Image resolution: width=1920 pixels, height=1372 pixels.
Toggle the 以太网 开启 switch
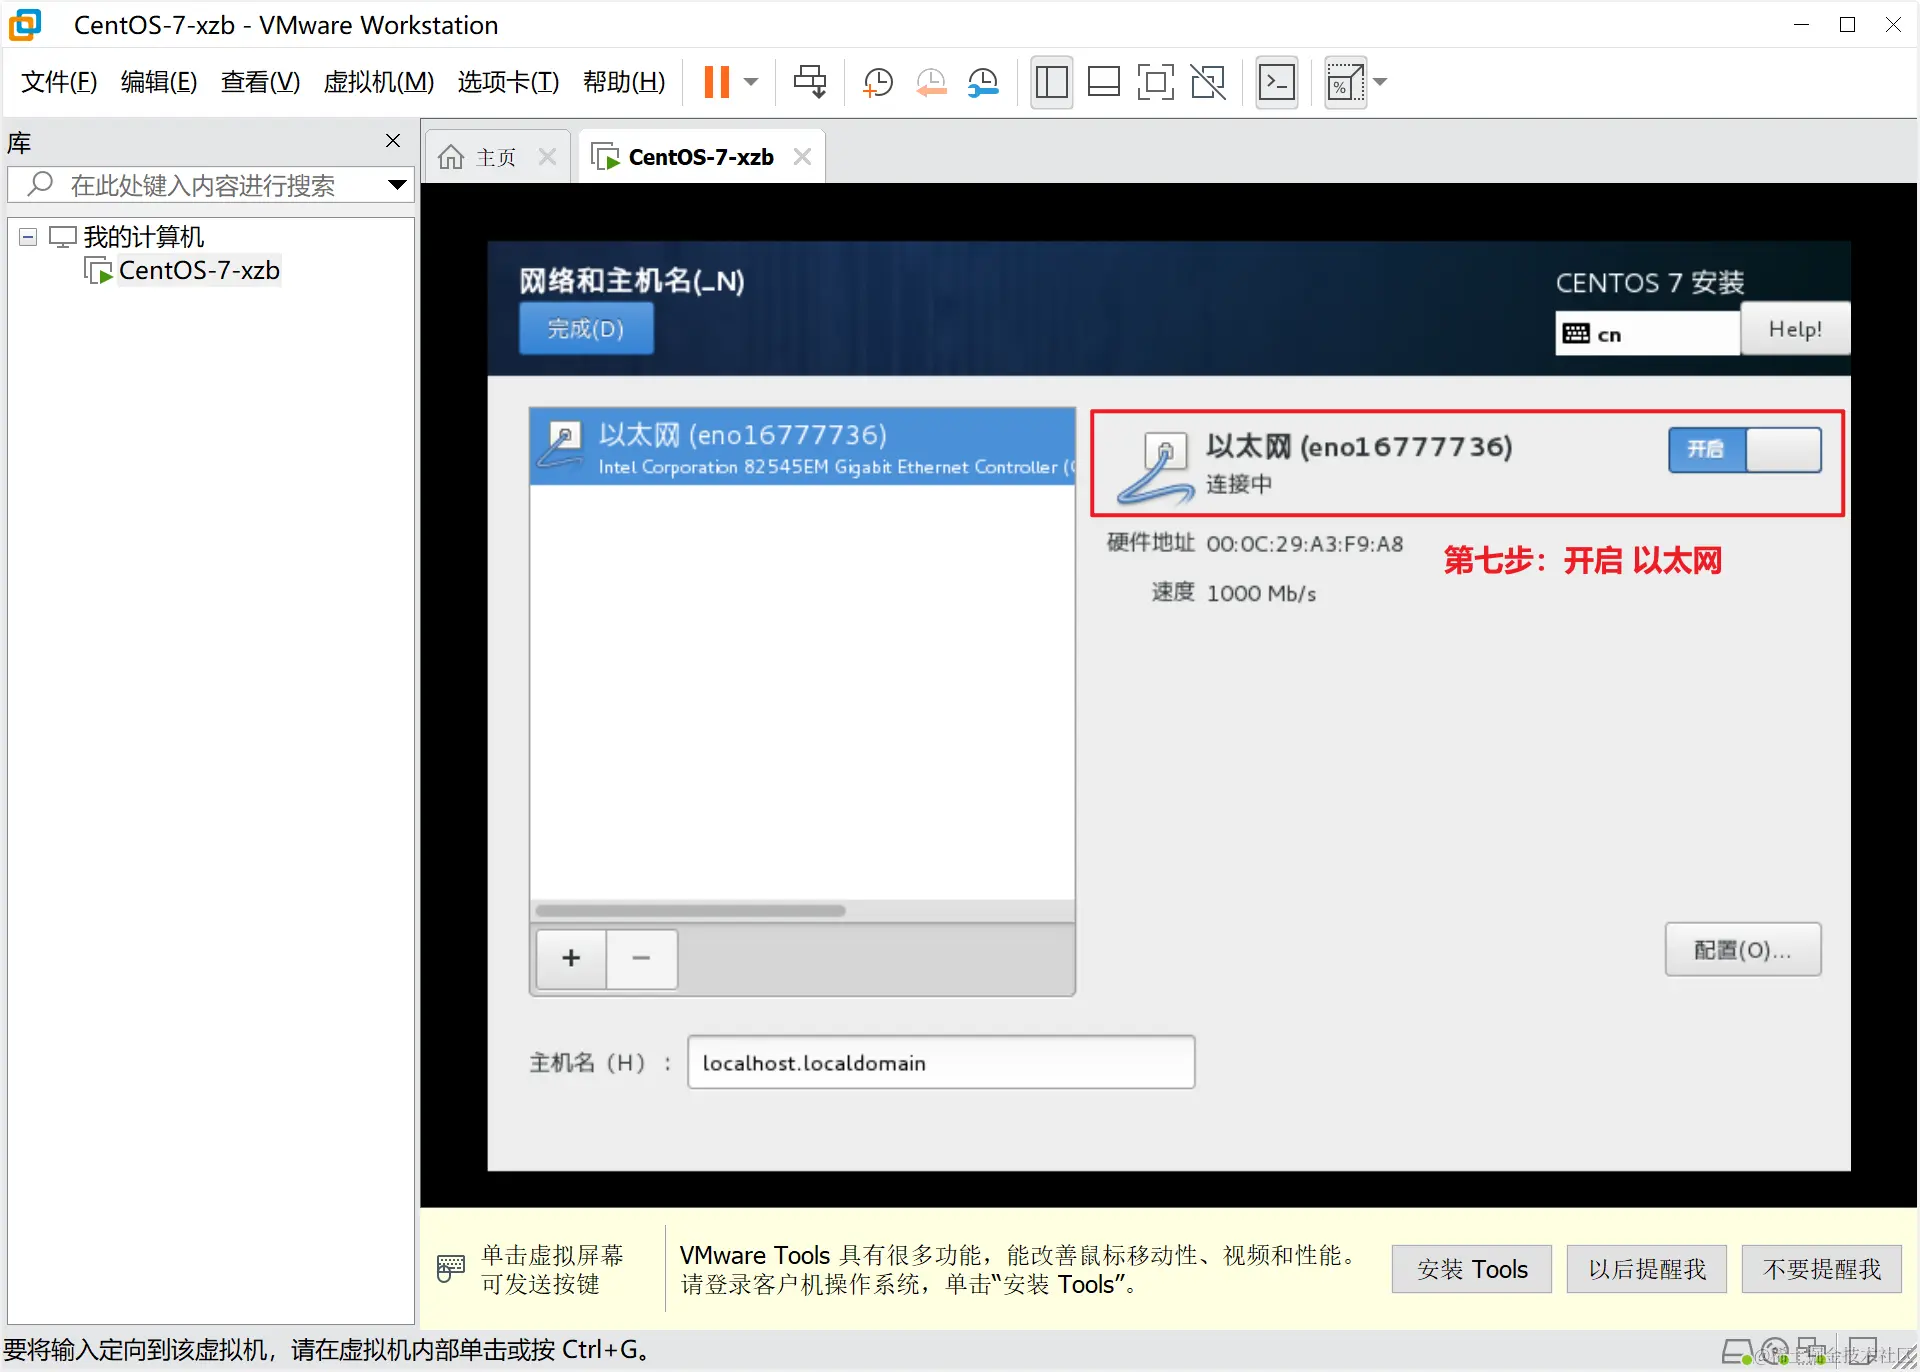[1745, 450]
